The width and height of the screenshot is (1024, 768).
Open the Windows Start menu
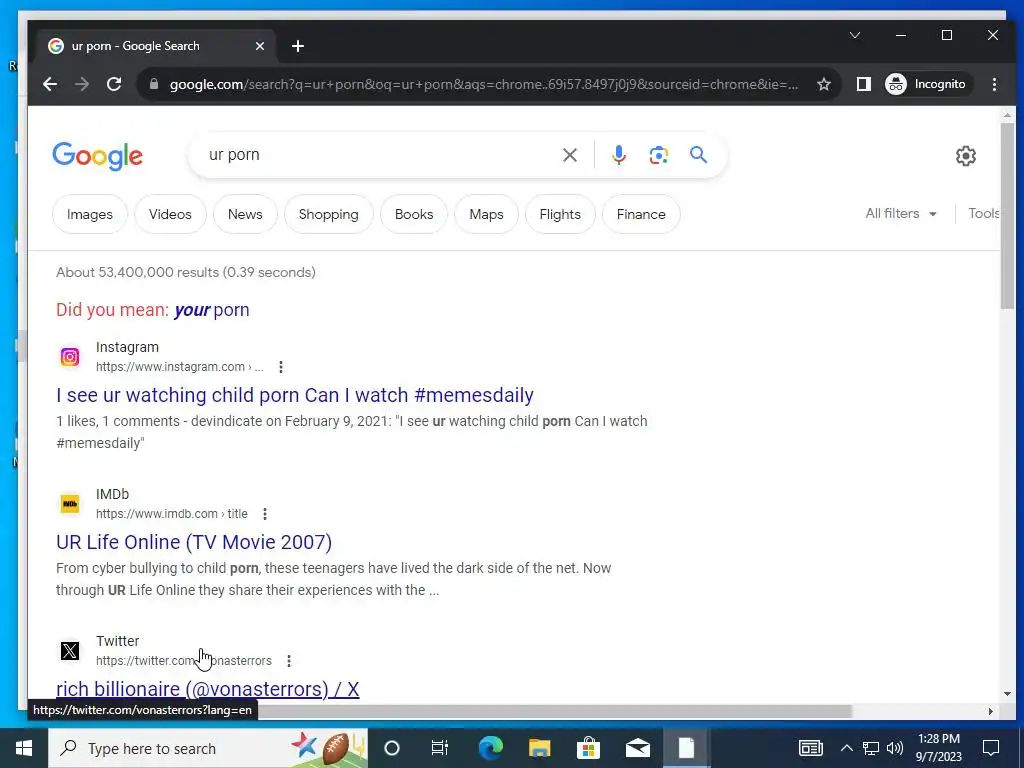point(24,748)
